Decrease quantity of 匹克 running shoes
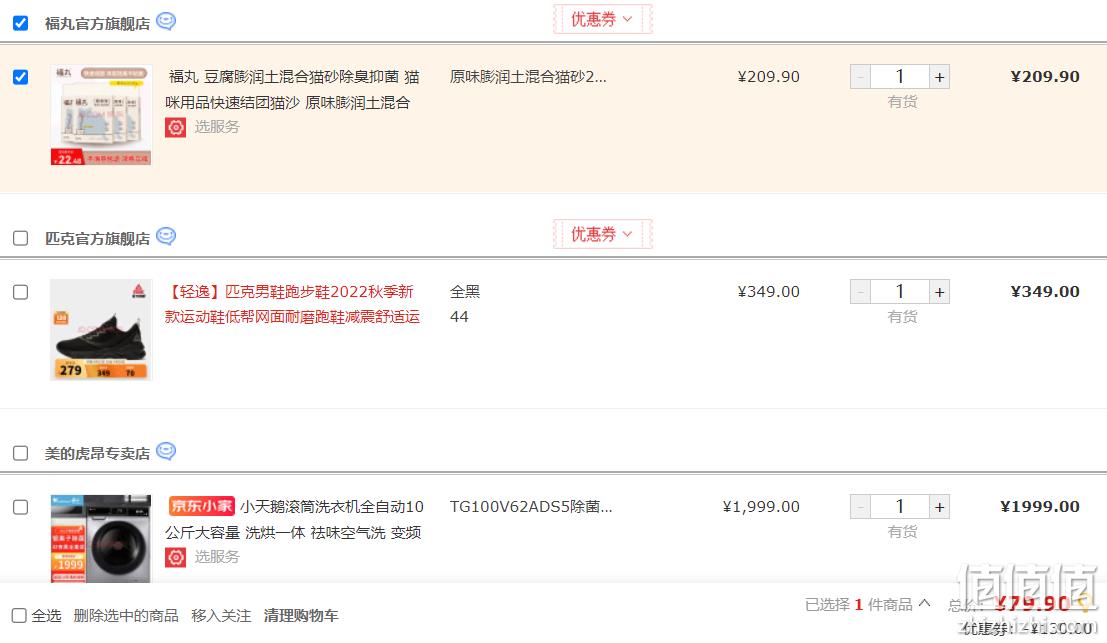 (x=860, y=292)
